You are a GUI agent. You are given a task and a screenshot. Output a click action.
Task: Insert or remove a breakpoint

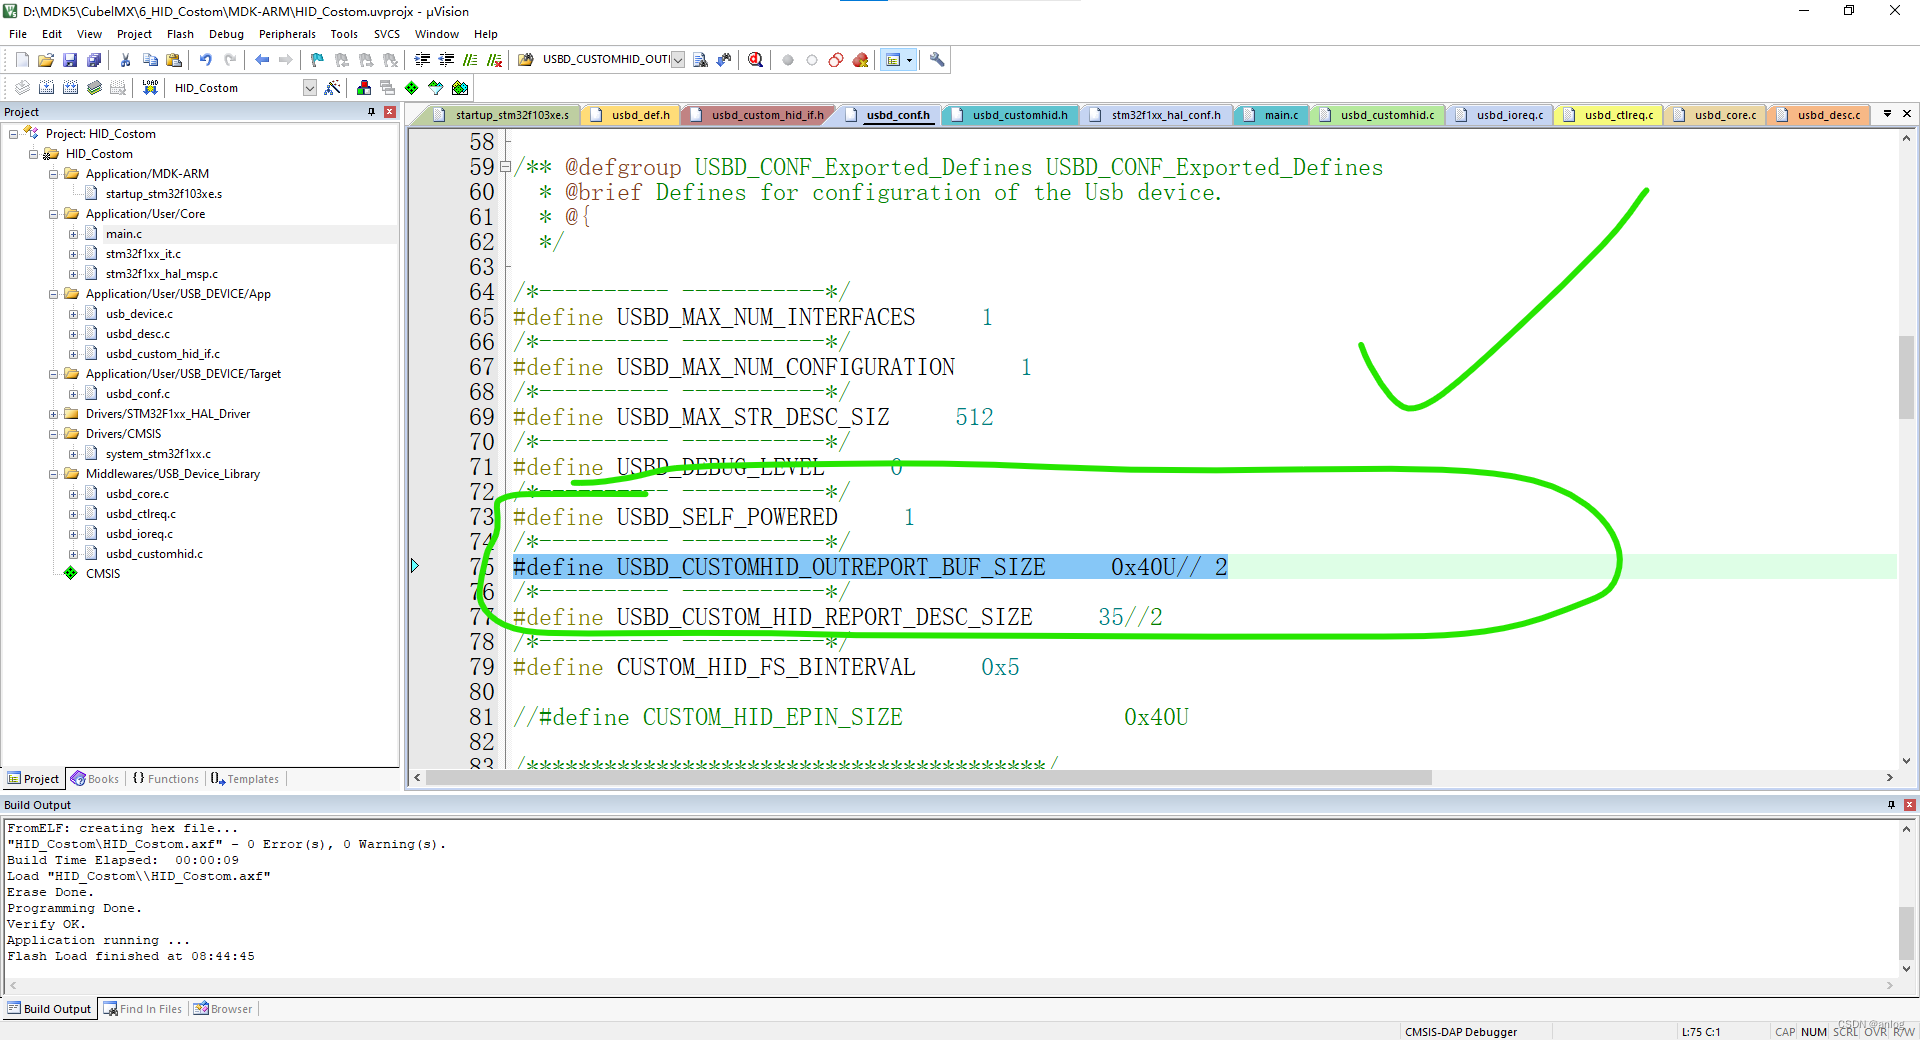(x=788, y=59)
